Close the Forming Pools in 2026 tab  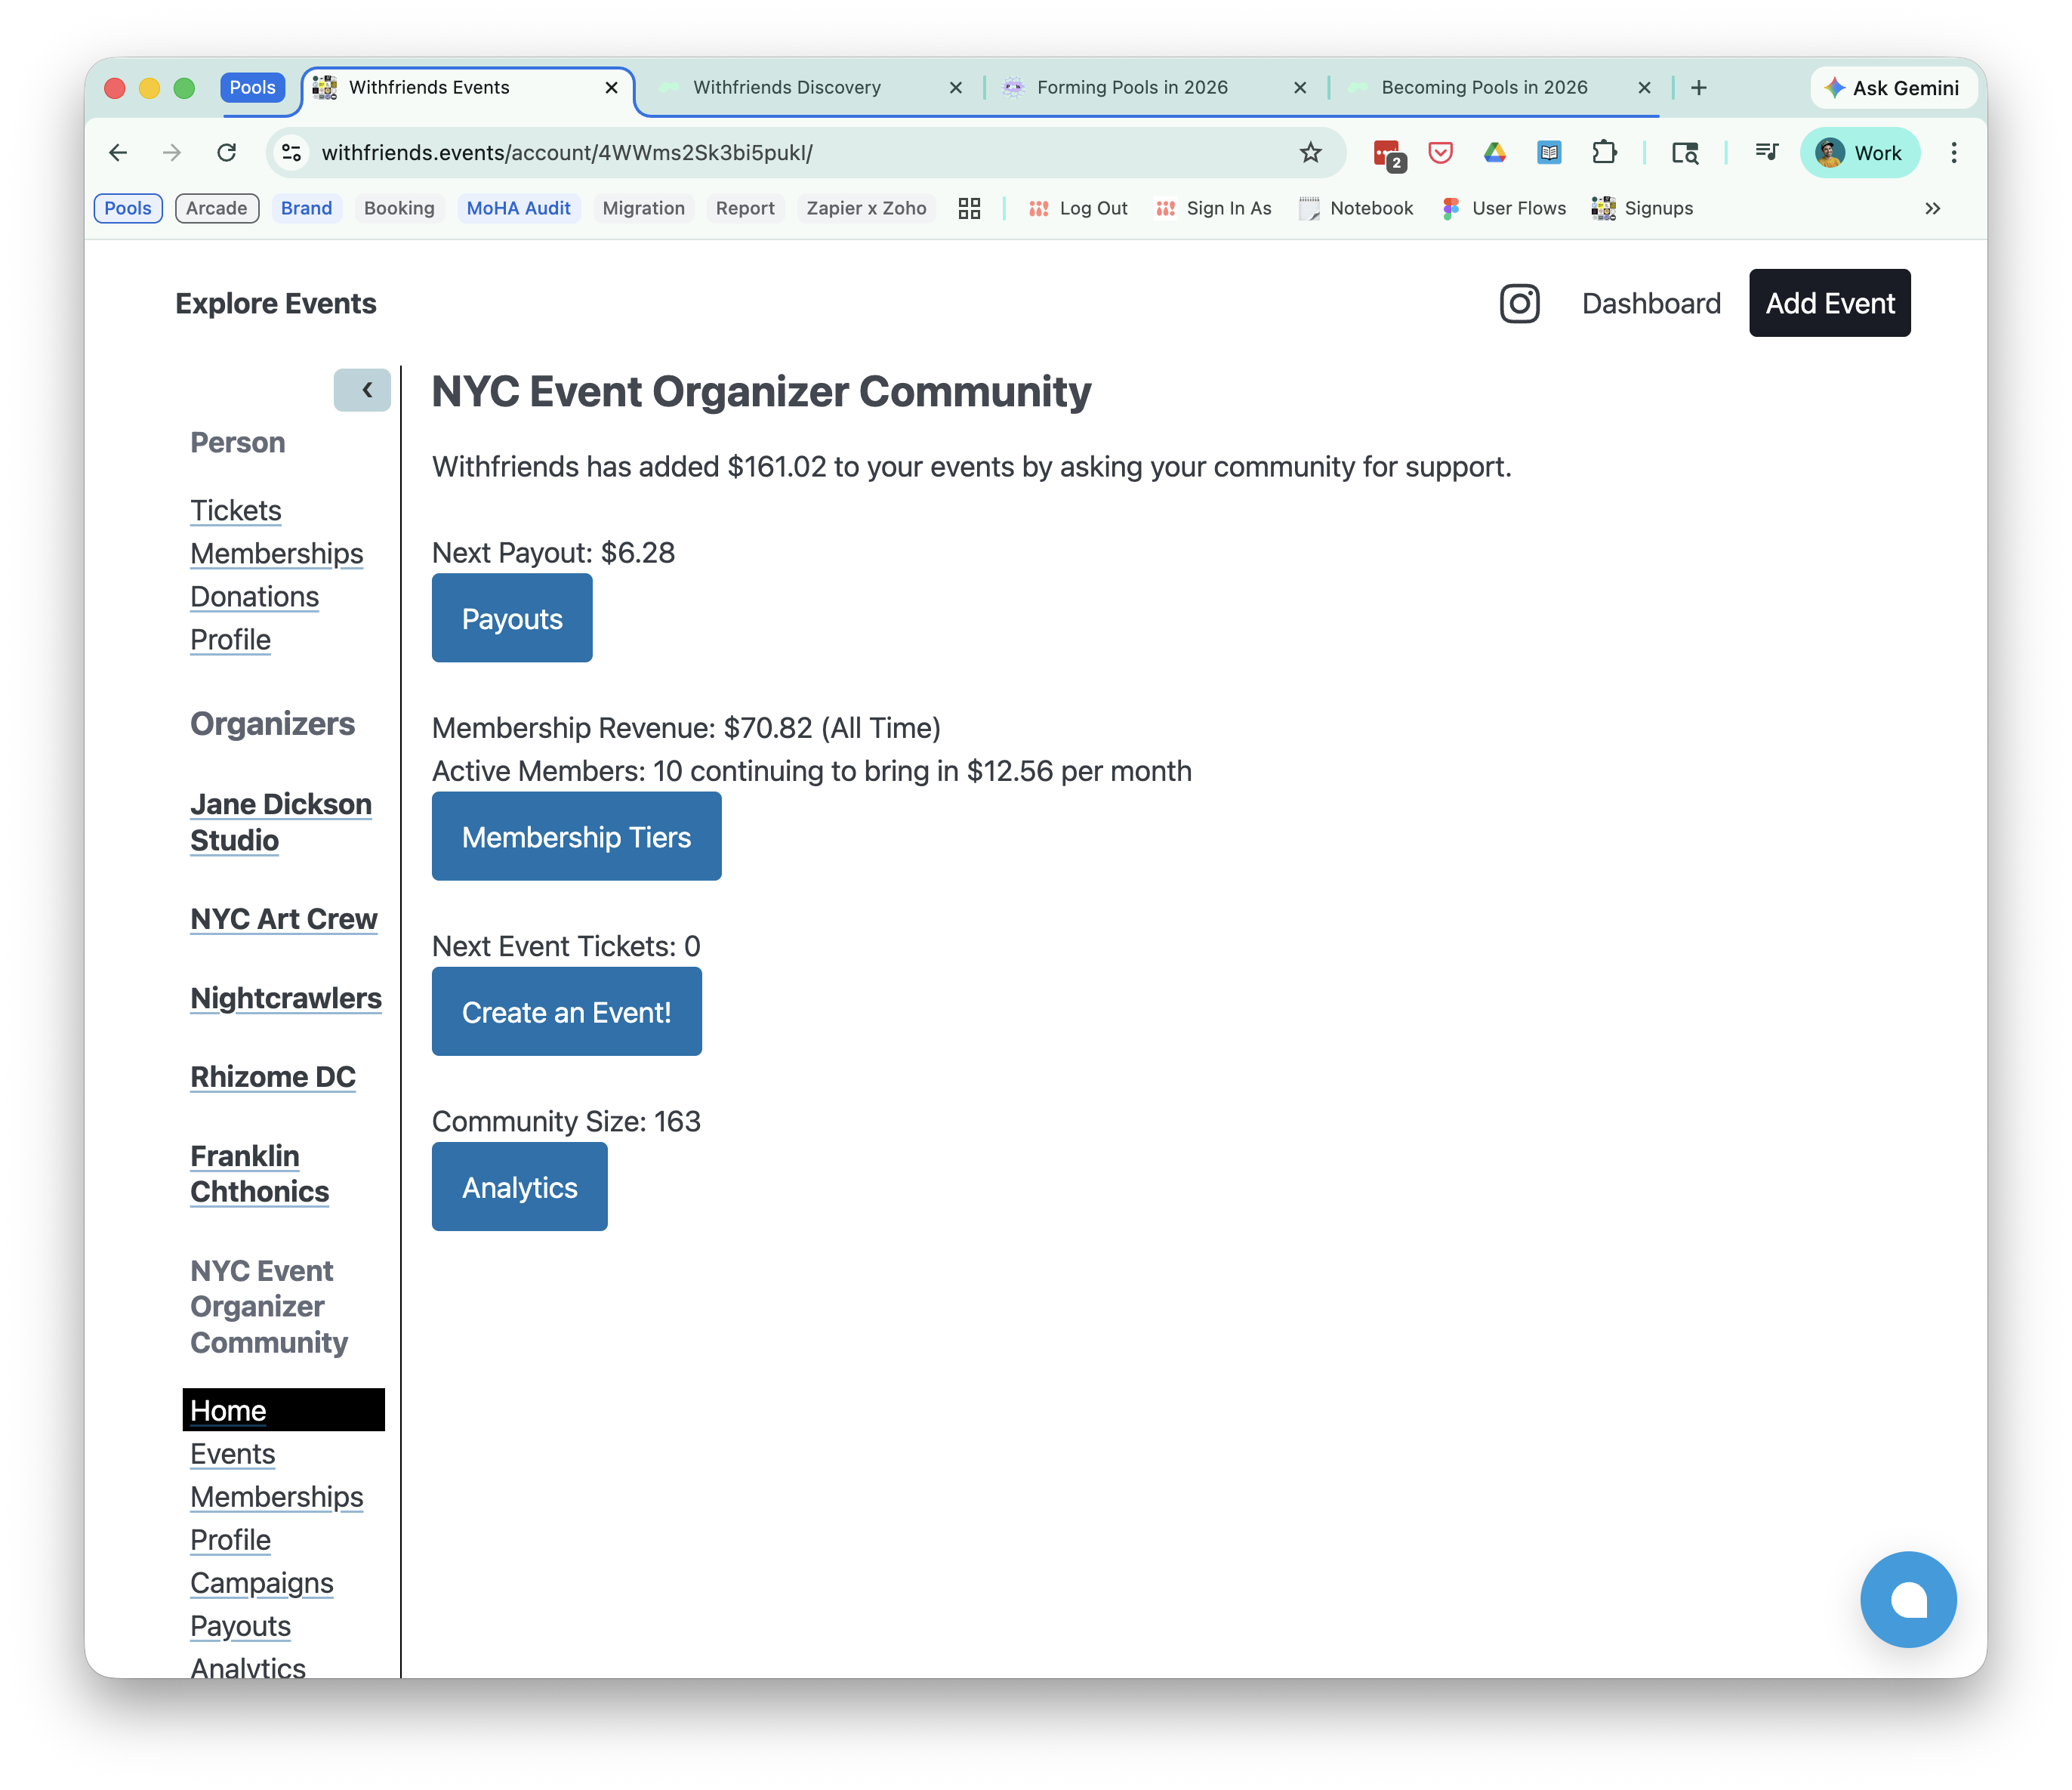pos(1299,88)
